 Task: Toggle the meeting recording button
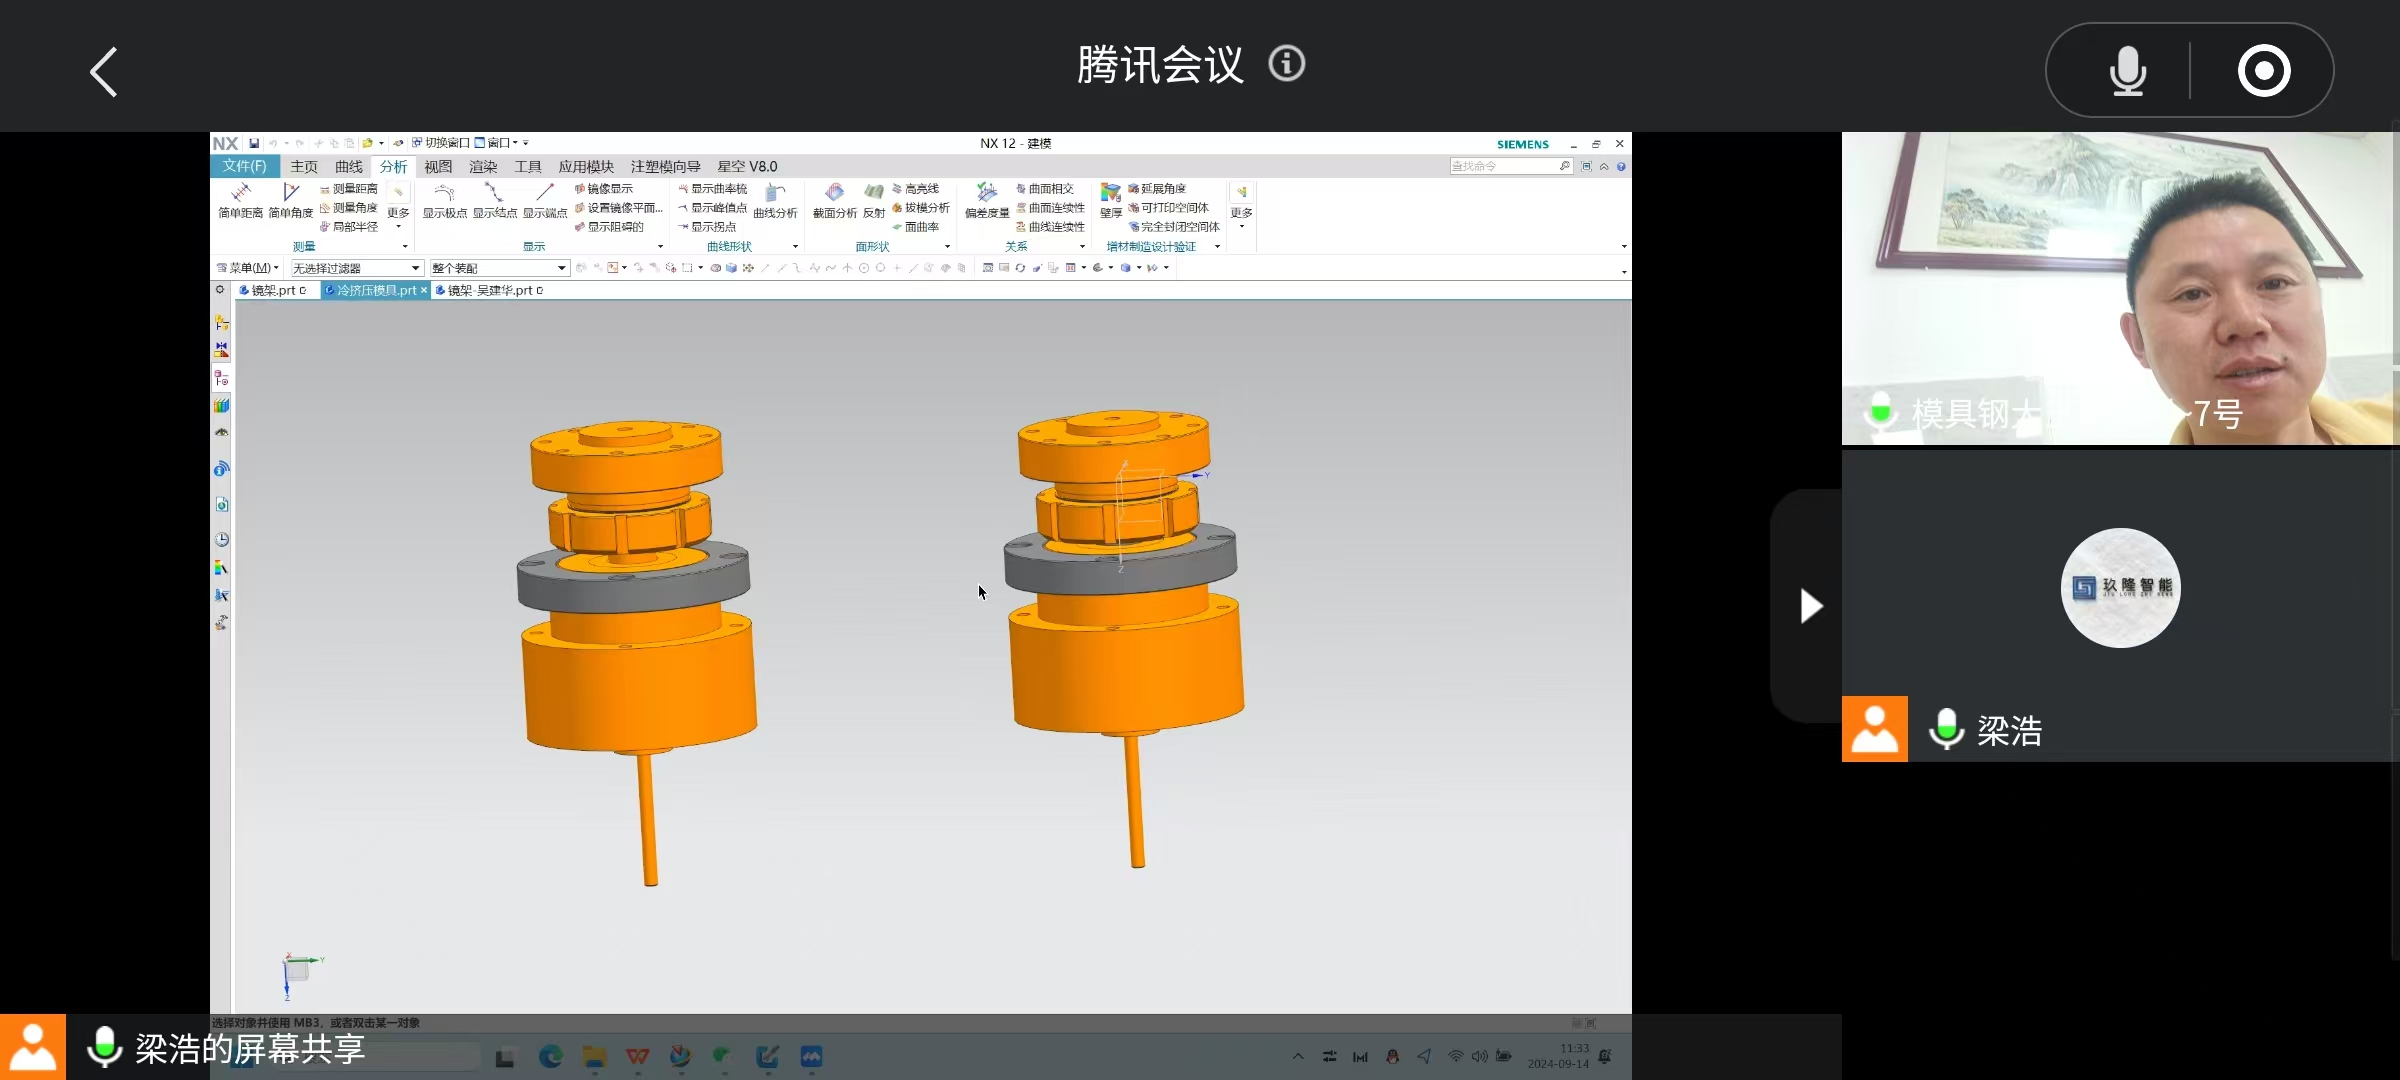pyautogui.click(x=2264, y=71)
